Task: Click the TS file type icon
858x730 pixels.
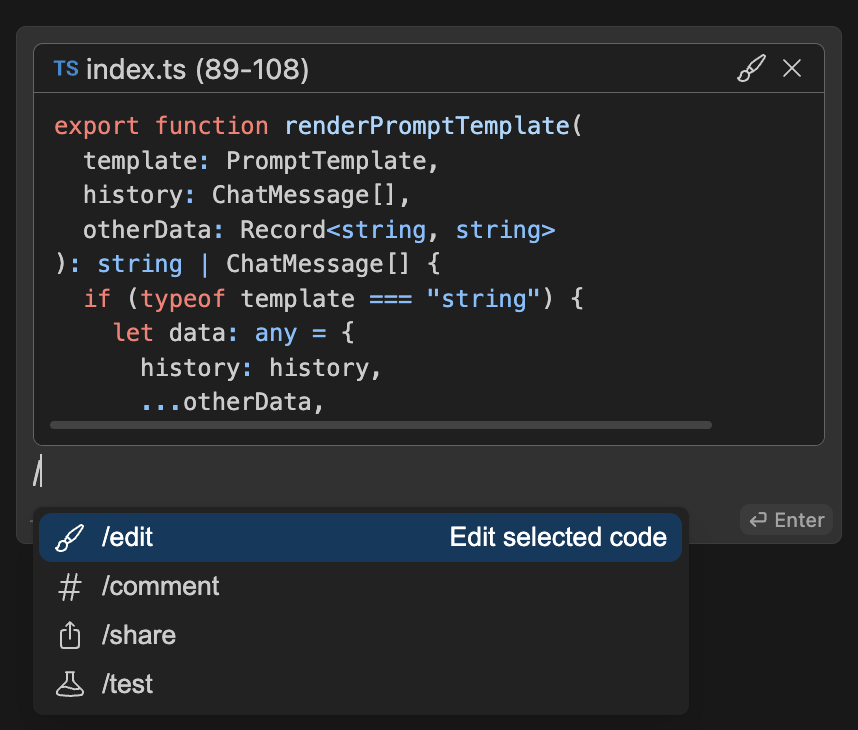Action: coord(66,69)
